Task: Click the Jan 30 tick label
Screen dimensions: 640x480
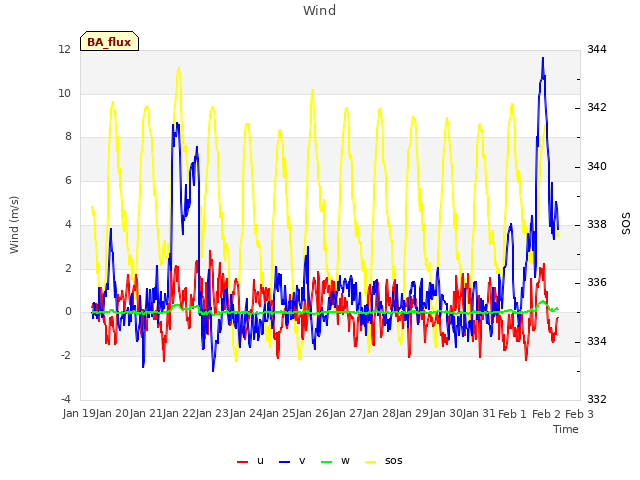Action: pos(446,413)
